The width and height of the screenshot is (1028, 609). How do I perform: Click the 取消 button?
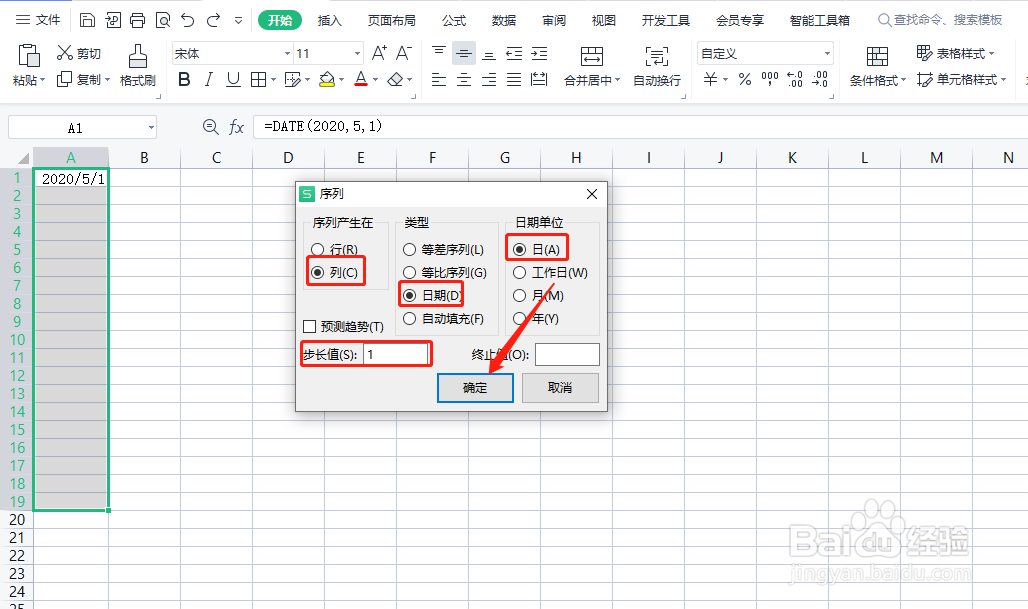(560, 388)
